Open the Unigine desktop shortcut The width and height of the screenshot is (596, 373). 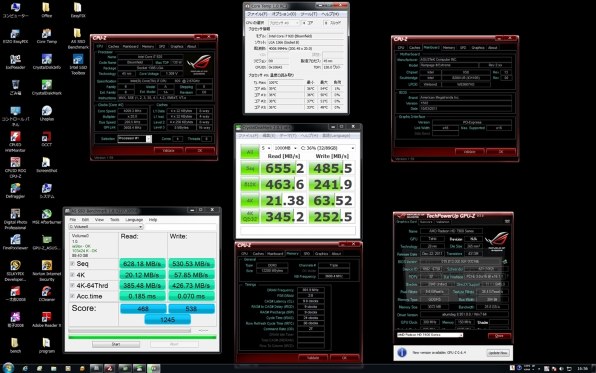[x=47, y=113]
